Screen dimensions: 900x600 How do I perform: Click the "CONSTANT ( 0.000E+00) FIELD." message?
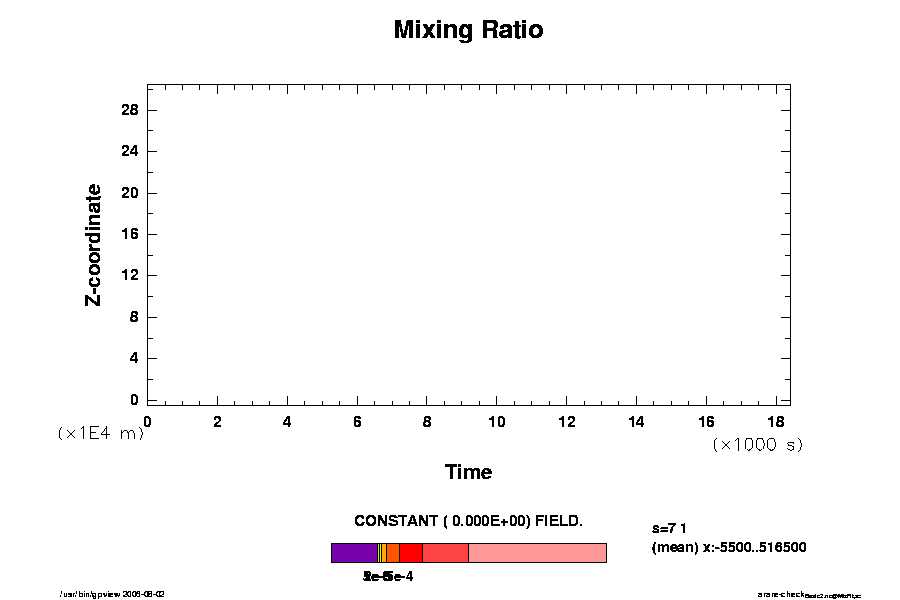[x=468, y=521]
